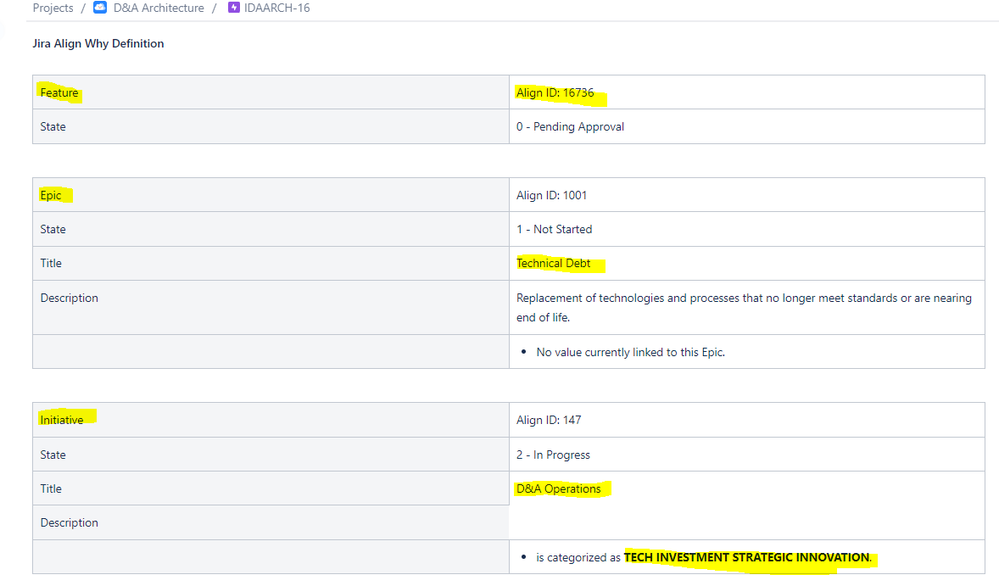Open the Projects breadcrumb link
Image resolution: width=999 pixels, height=586 pixels.
tap(52, 8)
